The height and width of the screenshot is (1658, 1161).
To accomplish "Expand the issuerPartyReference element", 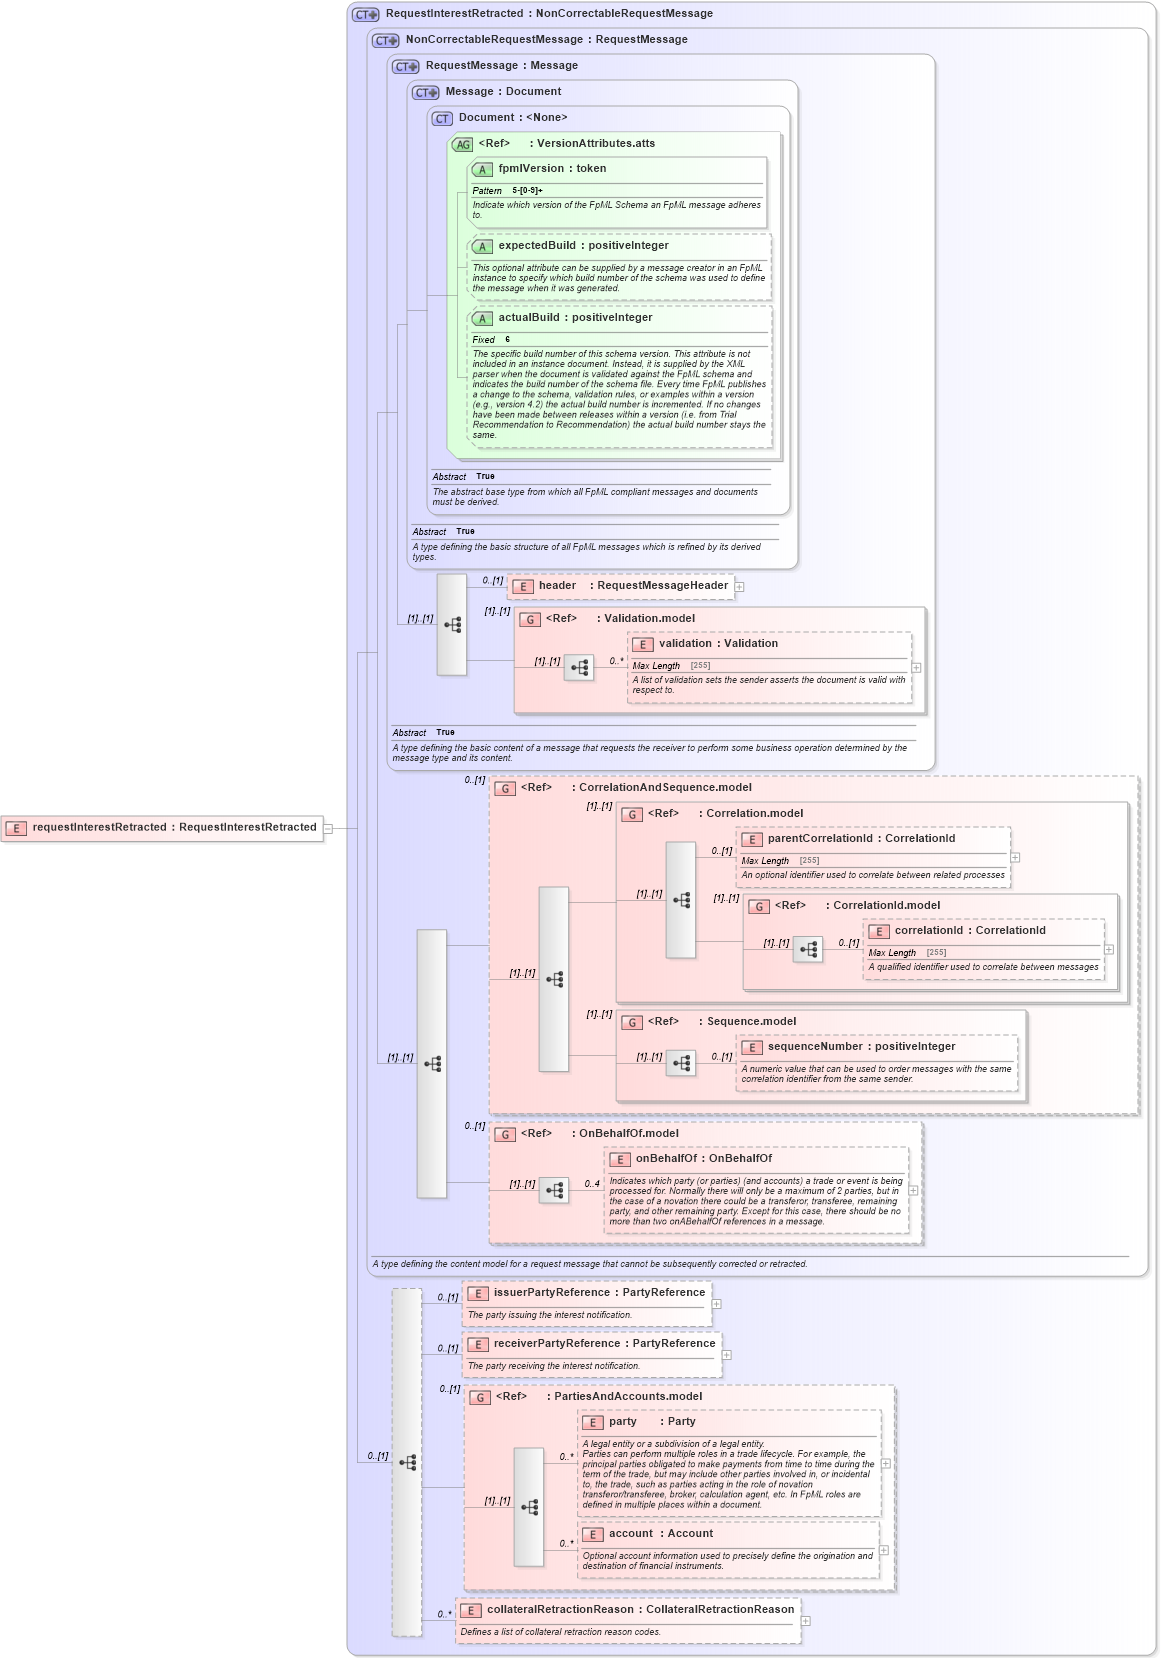I will pyautogui.click(x=716, y=1304).
